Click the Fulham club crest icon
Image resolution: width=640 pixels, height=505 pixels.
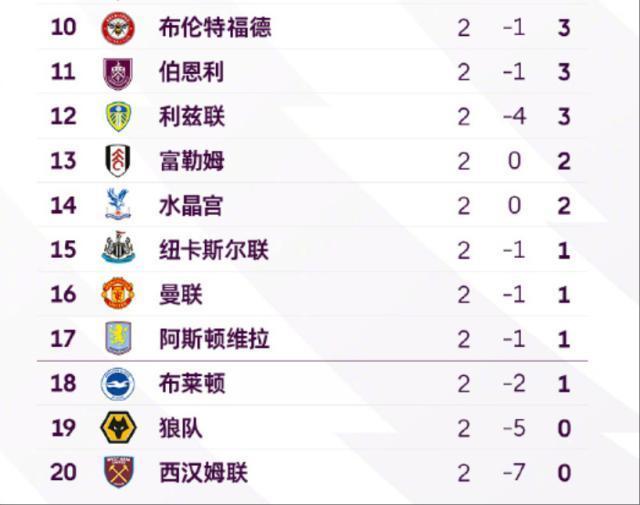[118, 161]
